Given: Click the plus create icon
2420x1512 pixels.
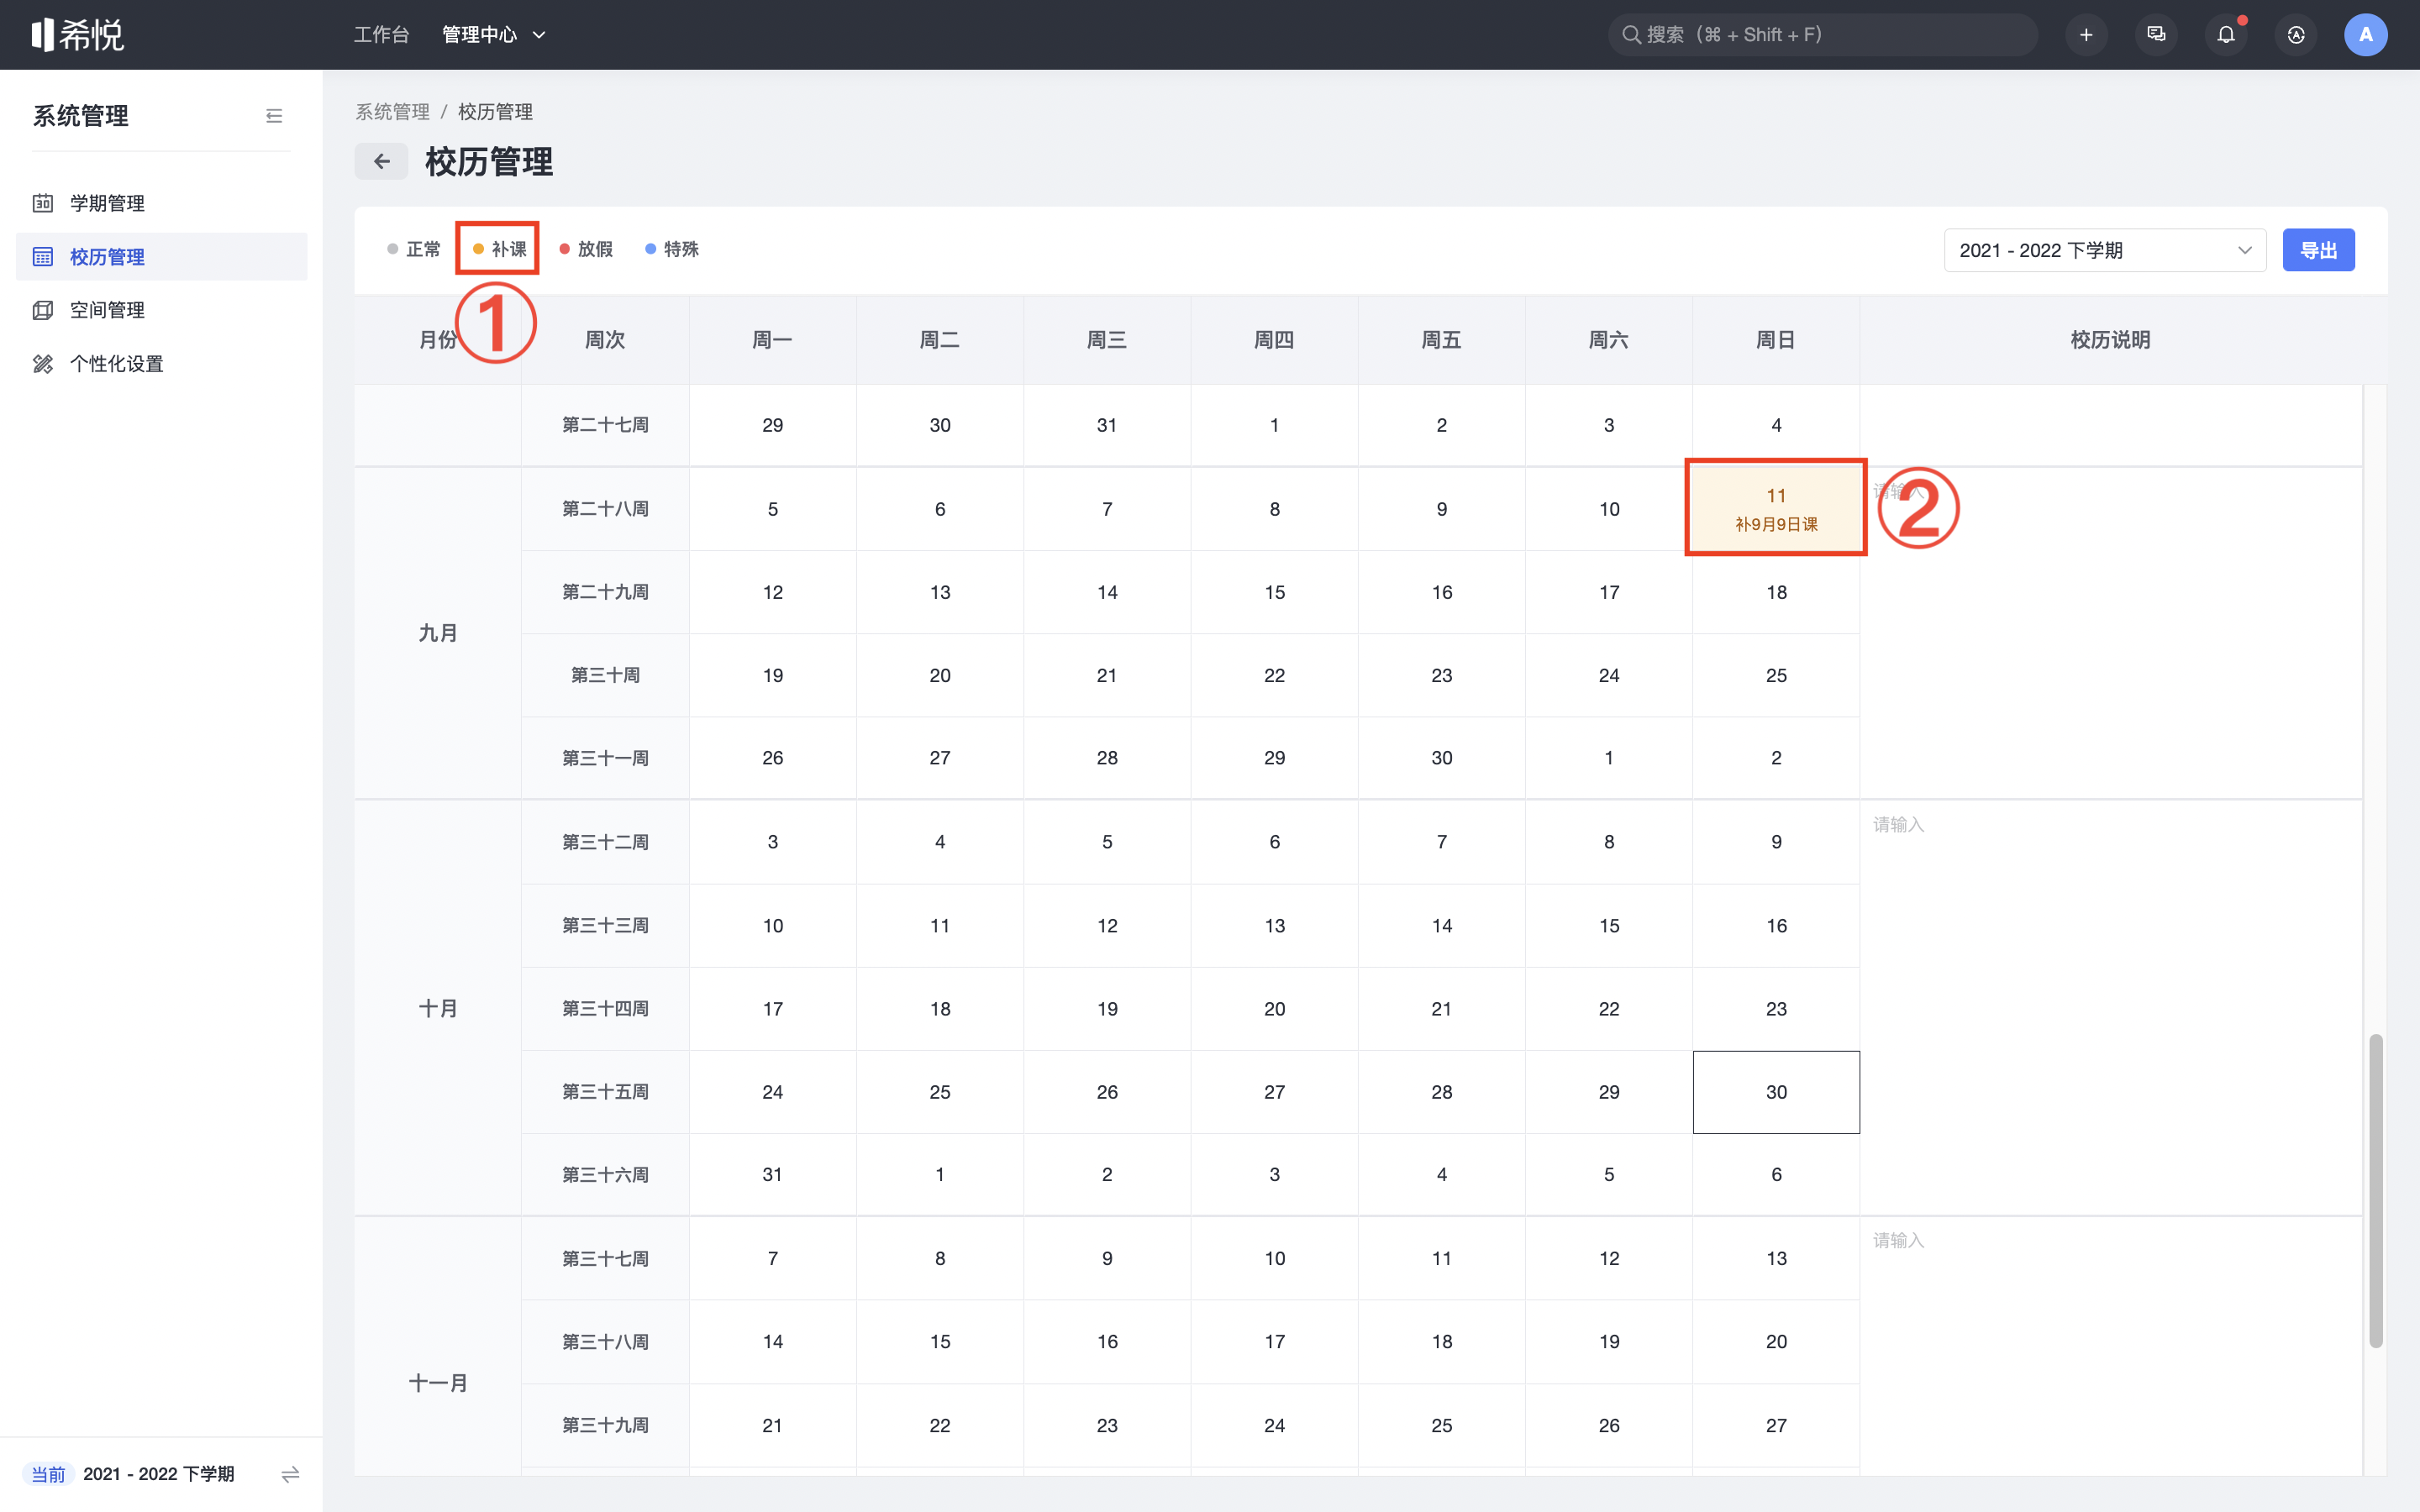Looking at the screenshot, I should 2086,35.
